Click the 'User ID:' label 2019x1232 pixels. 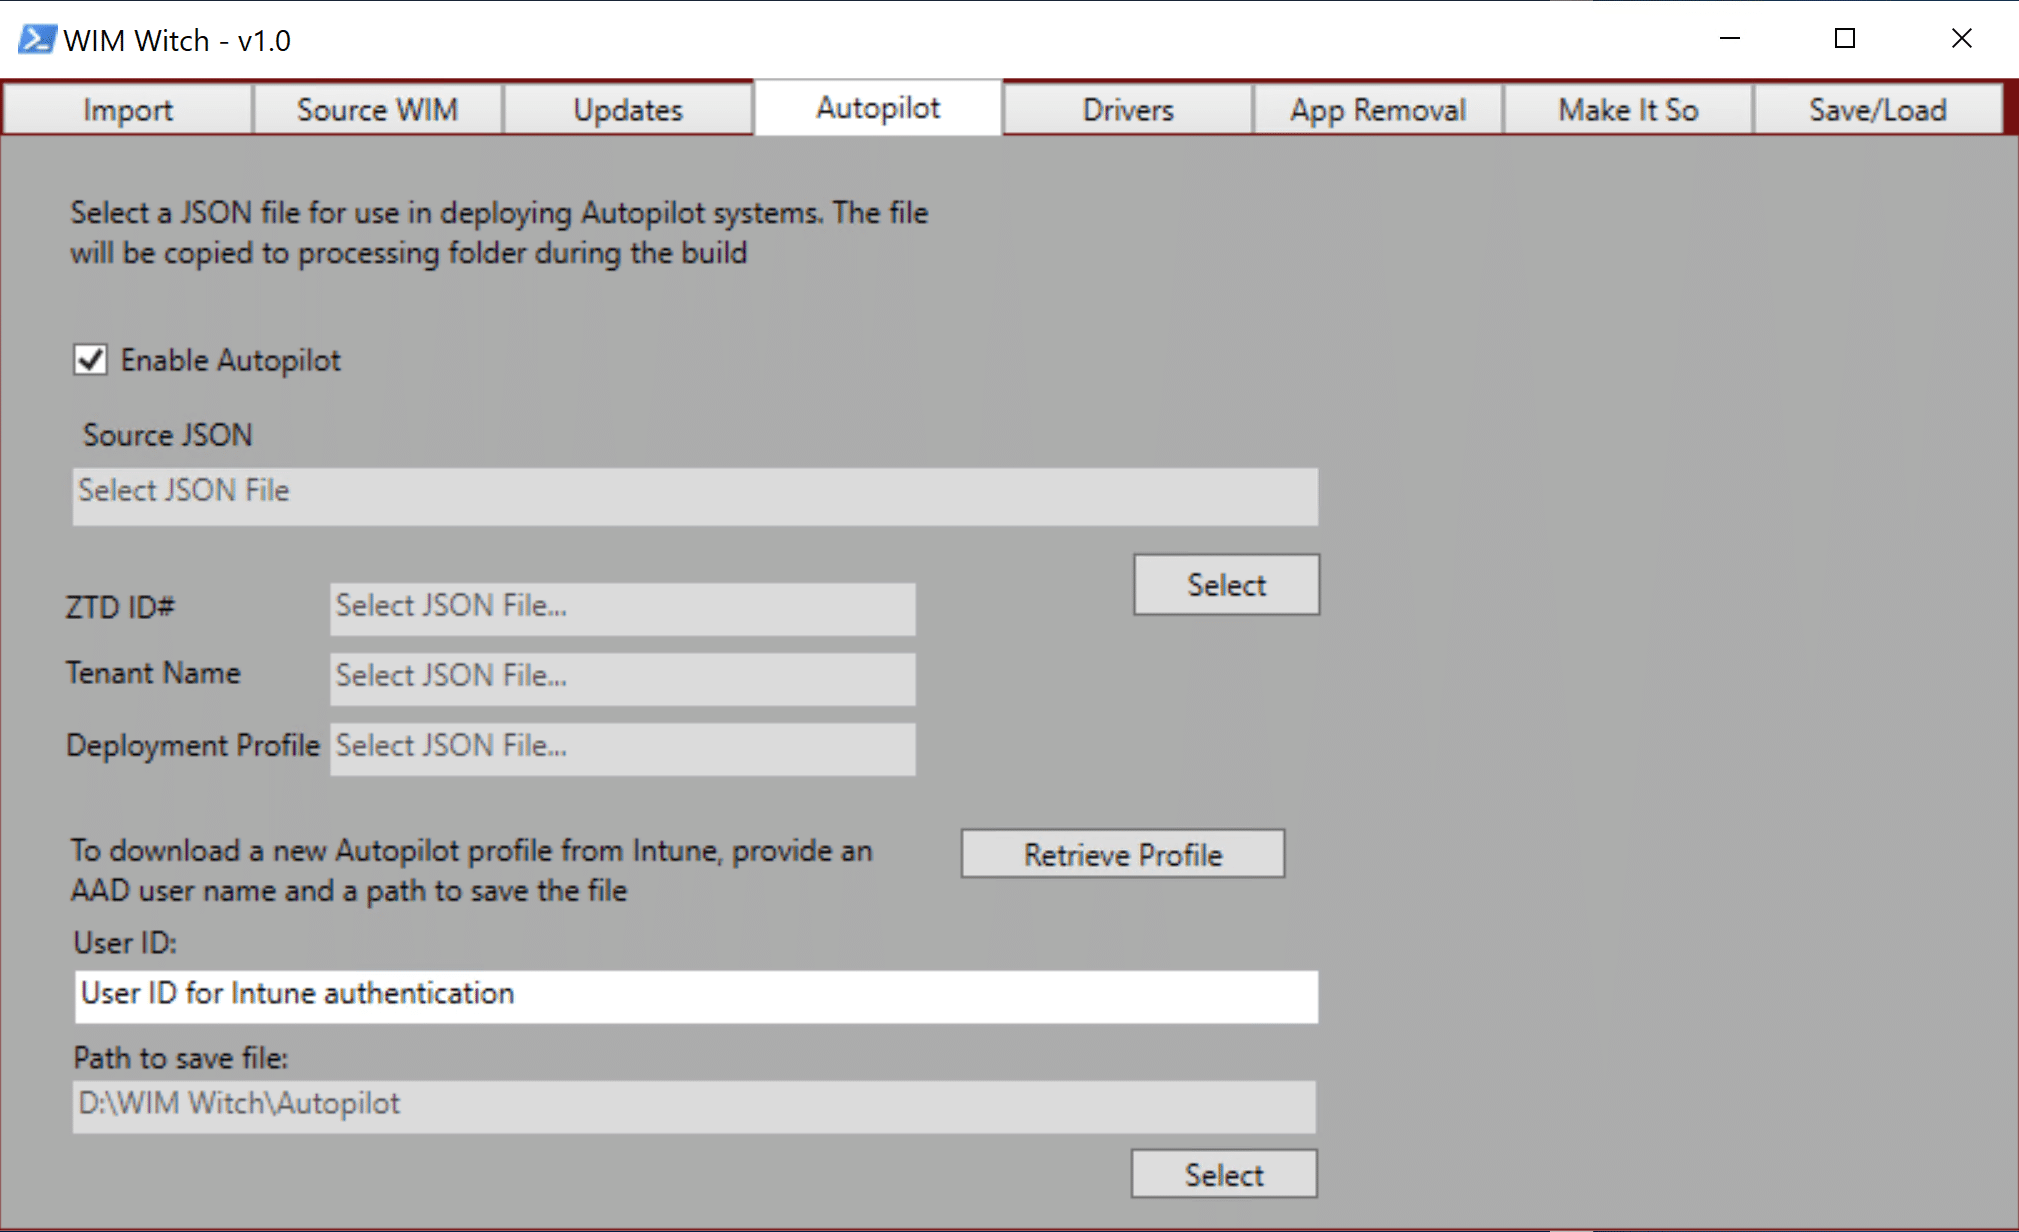[x=125, y=942]
